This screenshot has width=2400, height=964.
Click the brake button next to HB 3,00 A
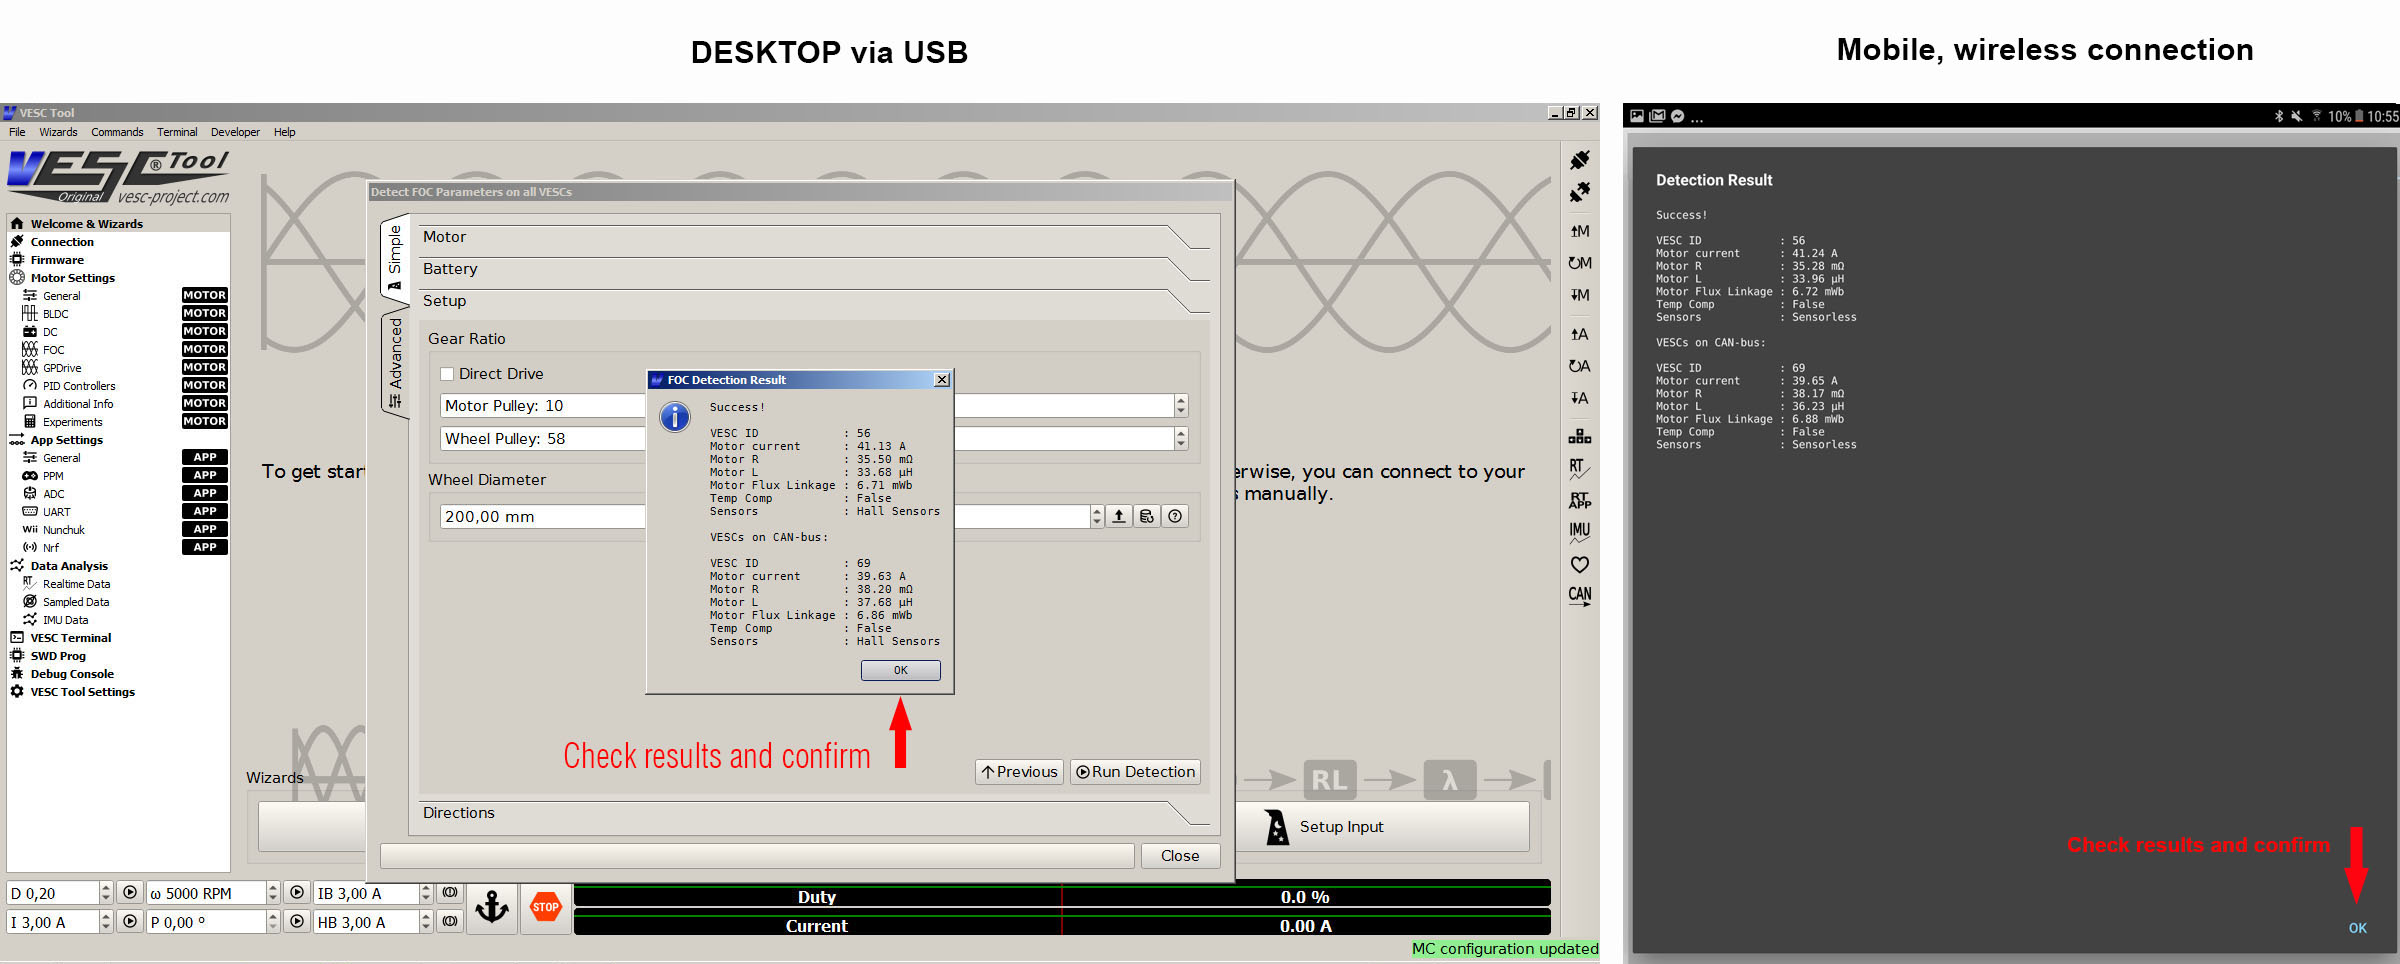pos(450,921)
